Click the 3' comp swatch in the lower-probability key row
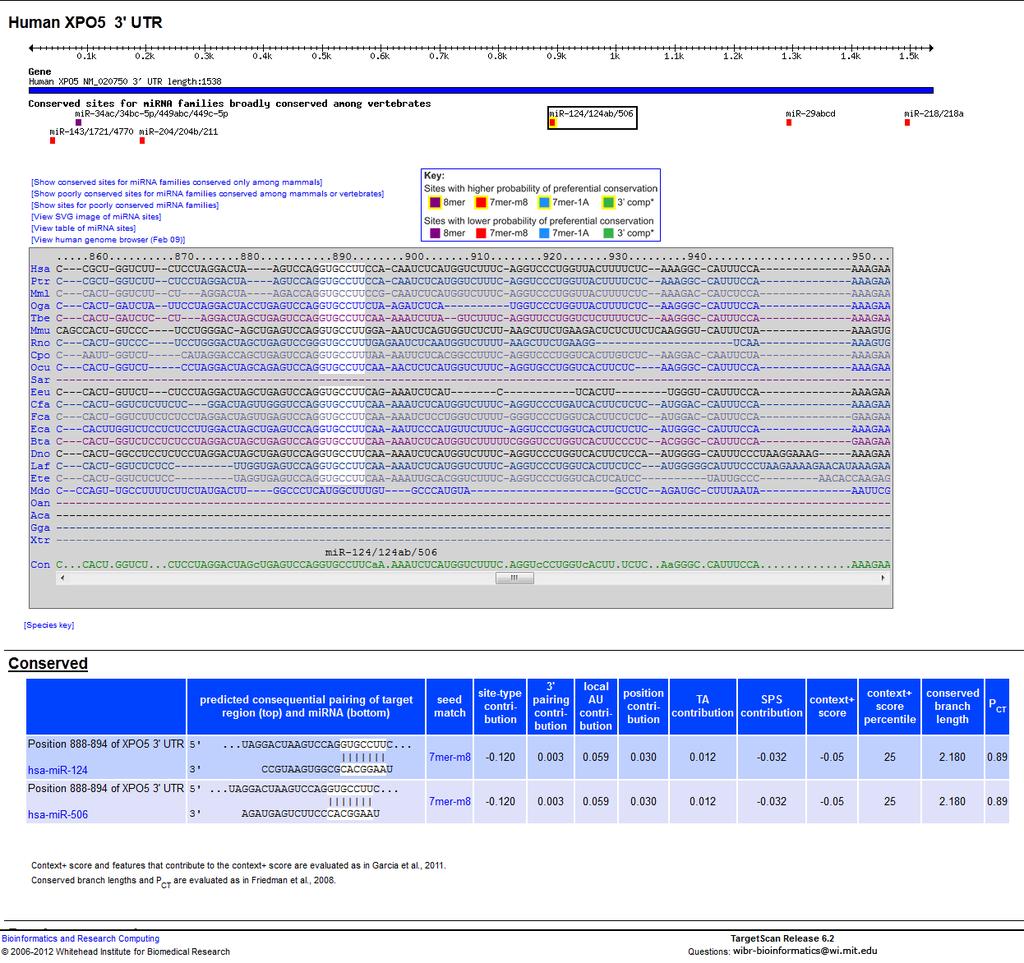This screenshot has width=1024, height=963. [x=609, y=233]
